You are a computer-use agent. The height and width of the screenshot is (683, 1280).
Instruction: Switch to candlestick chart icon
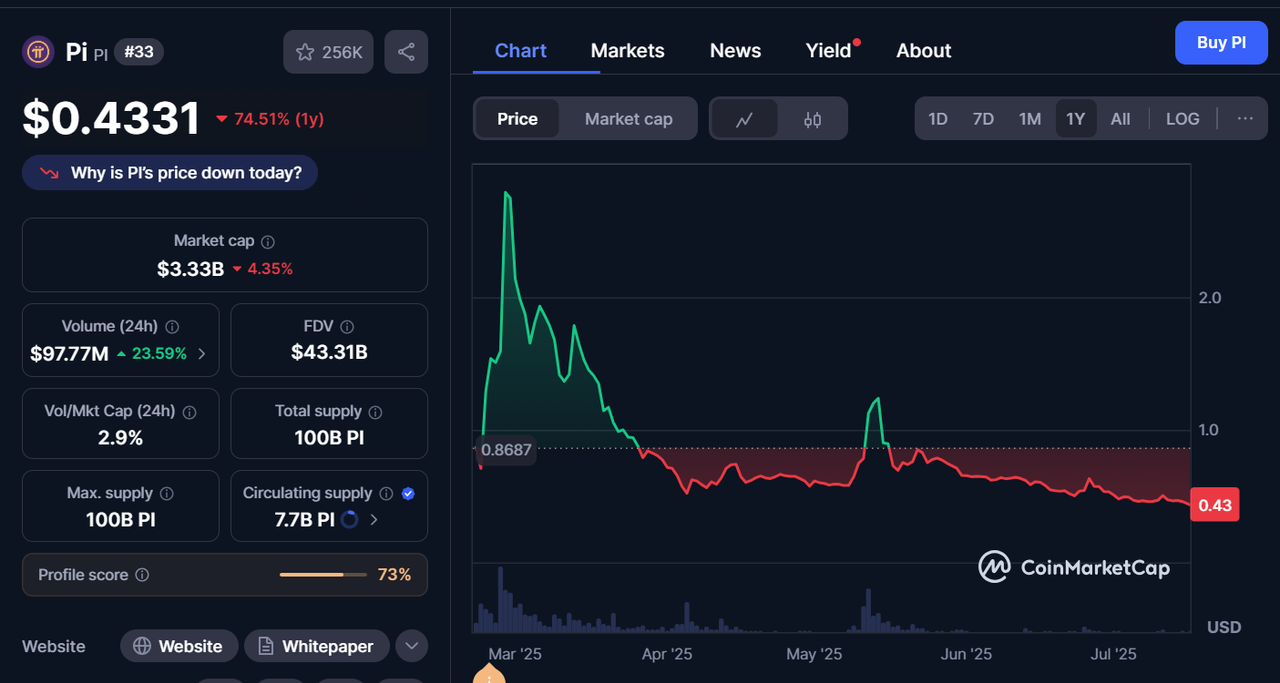812,119
